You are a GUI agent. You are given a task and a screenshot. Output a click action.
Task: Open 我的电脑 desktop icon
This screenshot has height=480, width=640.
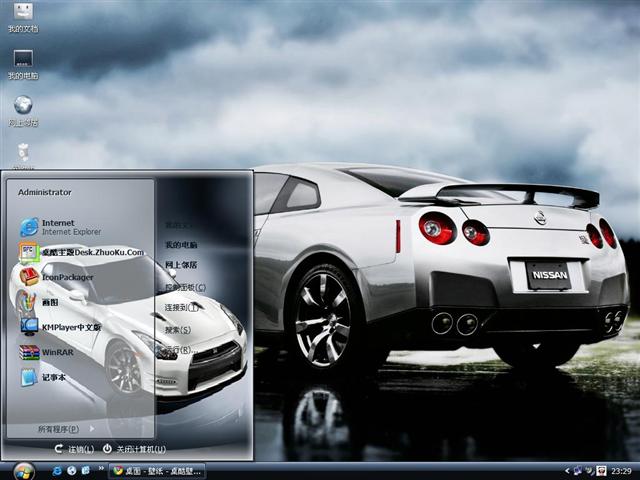point(22,64)
